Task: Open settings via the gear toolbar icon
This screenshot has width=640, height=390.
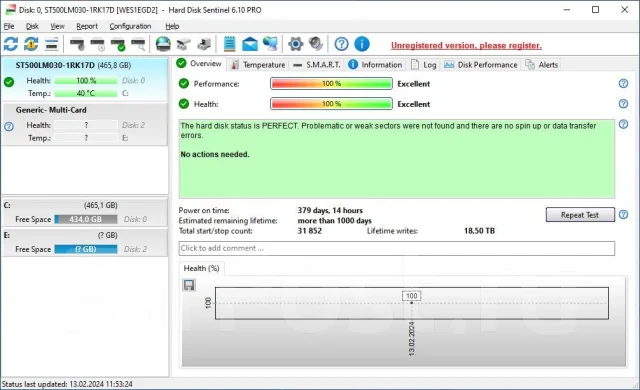Action: pyautogui.click(x=296, y=44)
